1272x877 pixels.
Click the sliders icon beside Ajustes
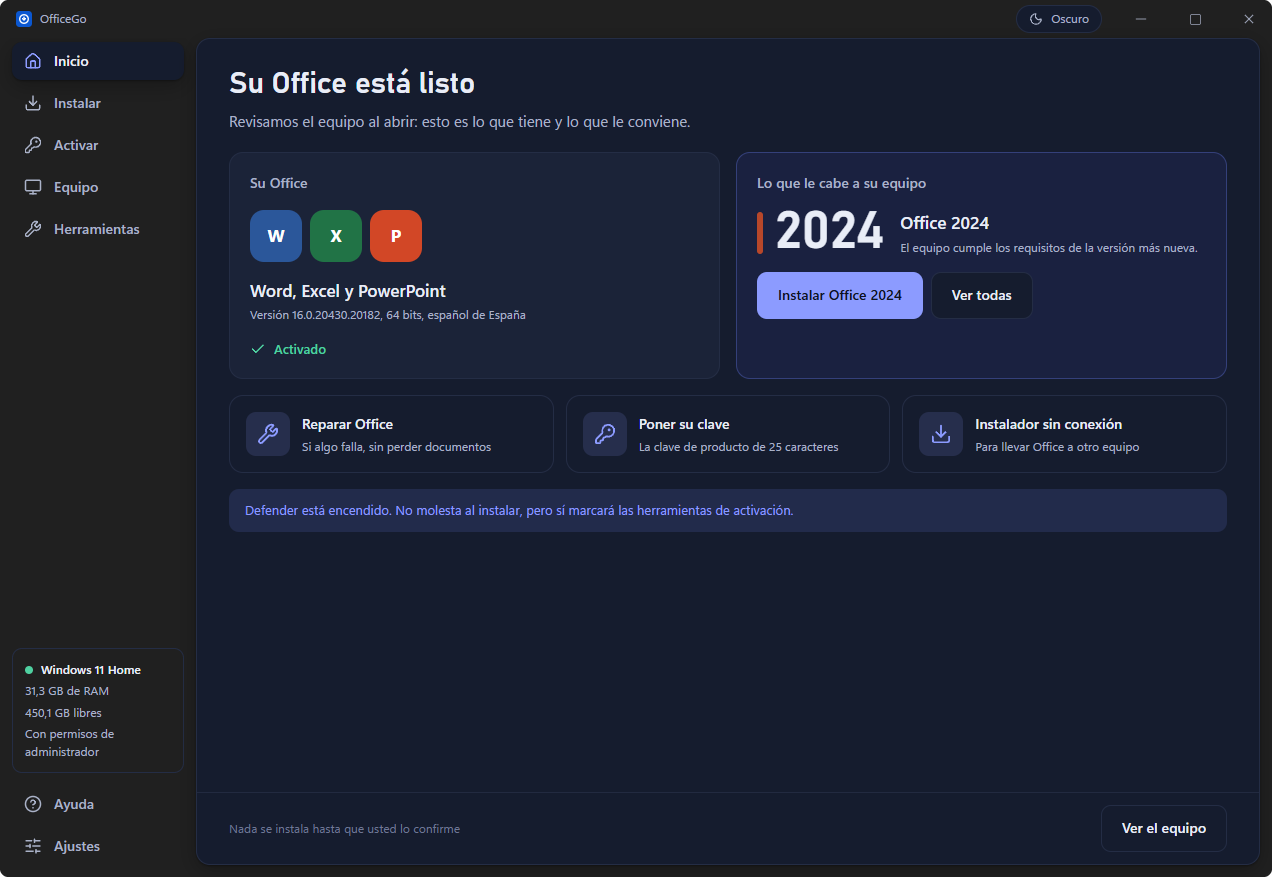coord(33,846)
